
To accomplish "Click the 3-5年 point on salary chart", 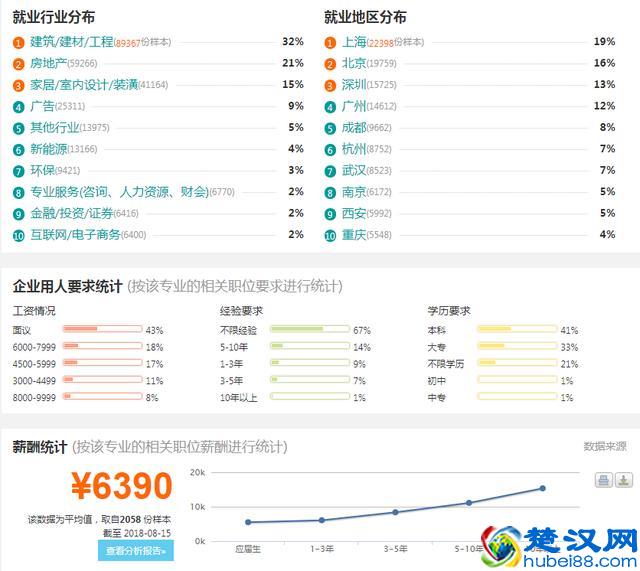I will pos(395,512).
